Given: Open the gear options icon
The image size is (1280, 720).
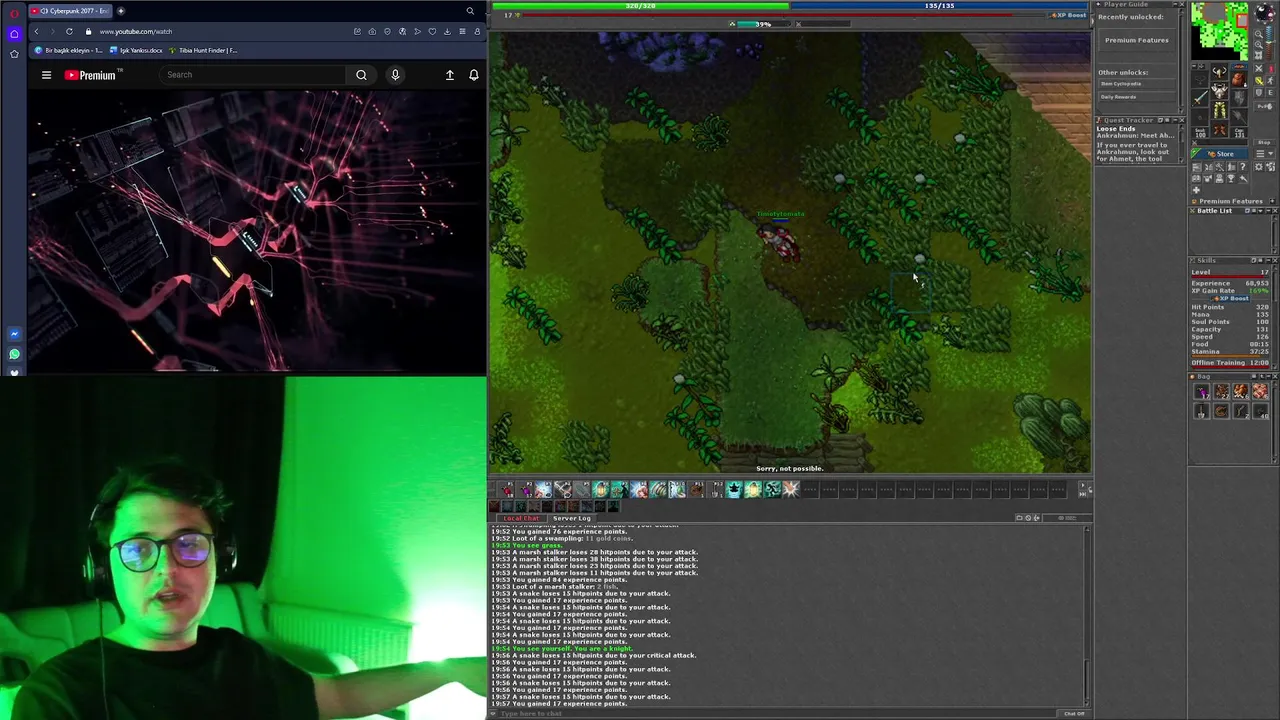Looking at the screenshot, I should [1259, 167].
